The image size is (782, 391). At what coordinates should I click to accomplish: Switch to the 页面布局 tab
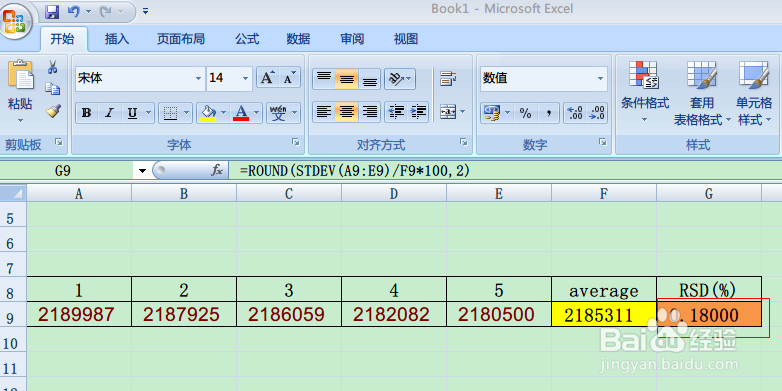click(x=181, y=39)
